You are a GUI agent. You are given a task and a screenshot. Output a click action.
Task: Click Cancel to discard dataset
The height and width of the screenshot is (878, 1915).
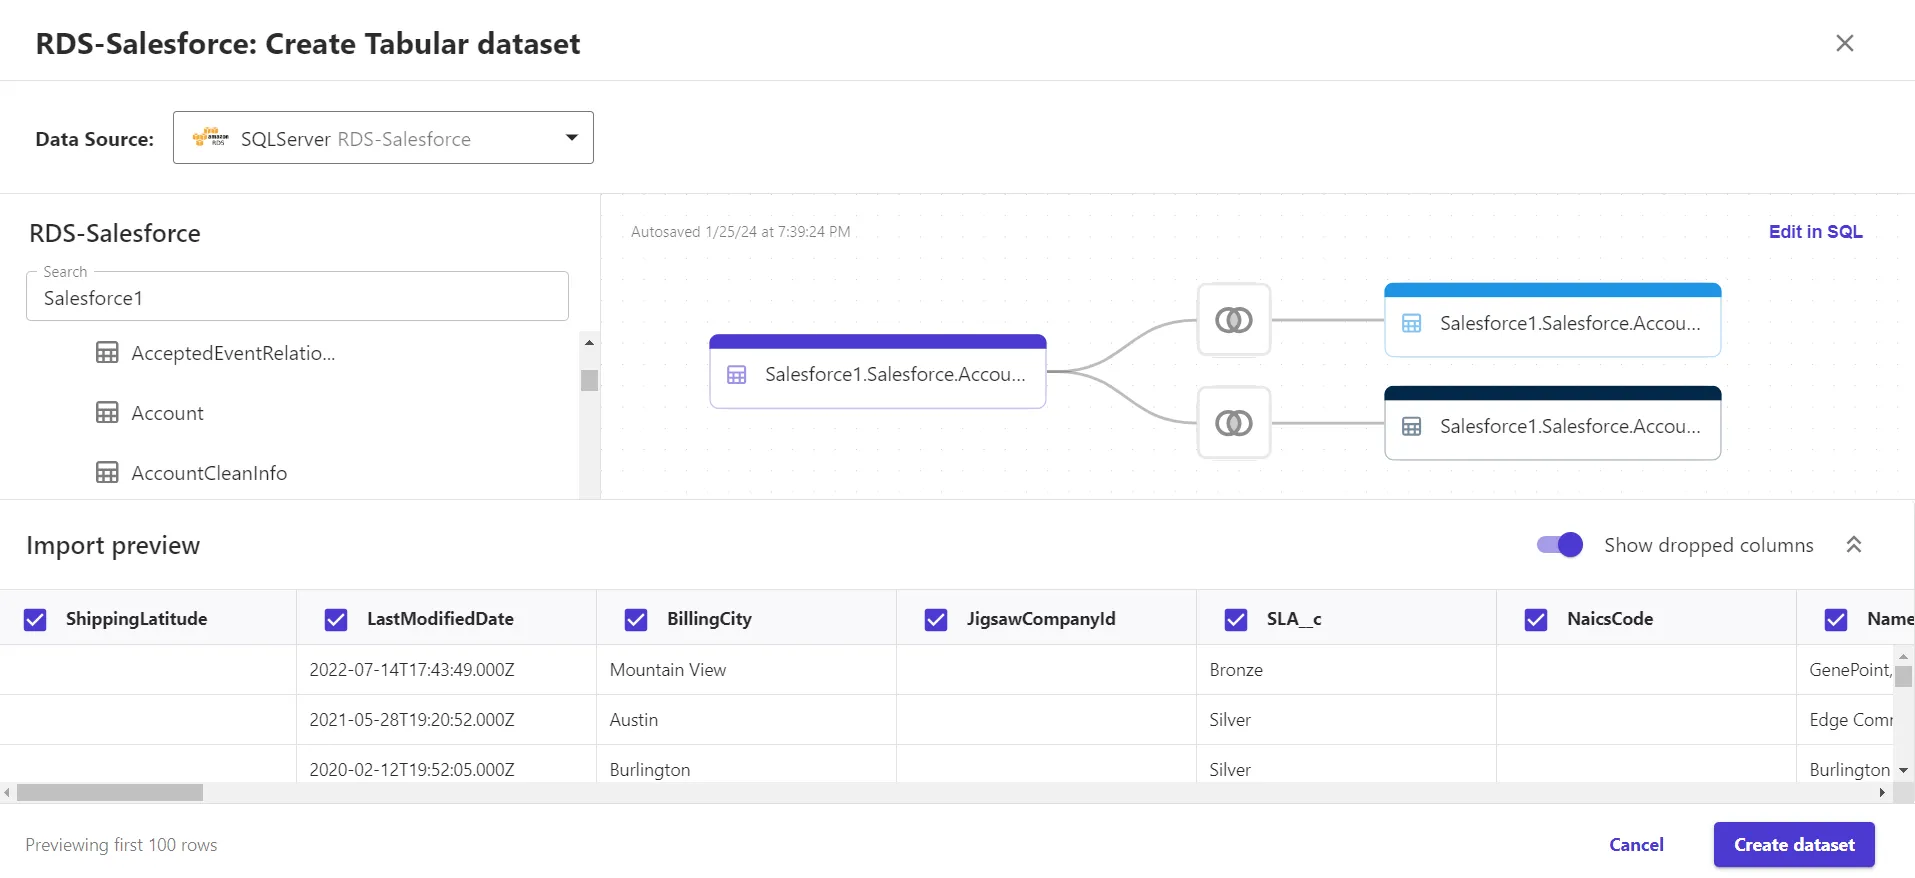(1636, 845)
